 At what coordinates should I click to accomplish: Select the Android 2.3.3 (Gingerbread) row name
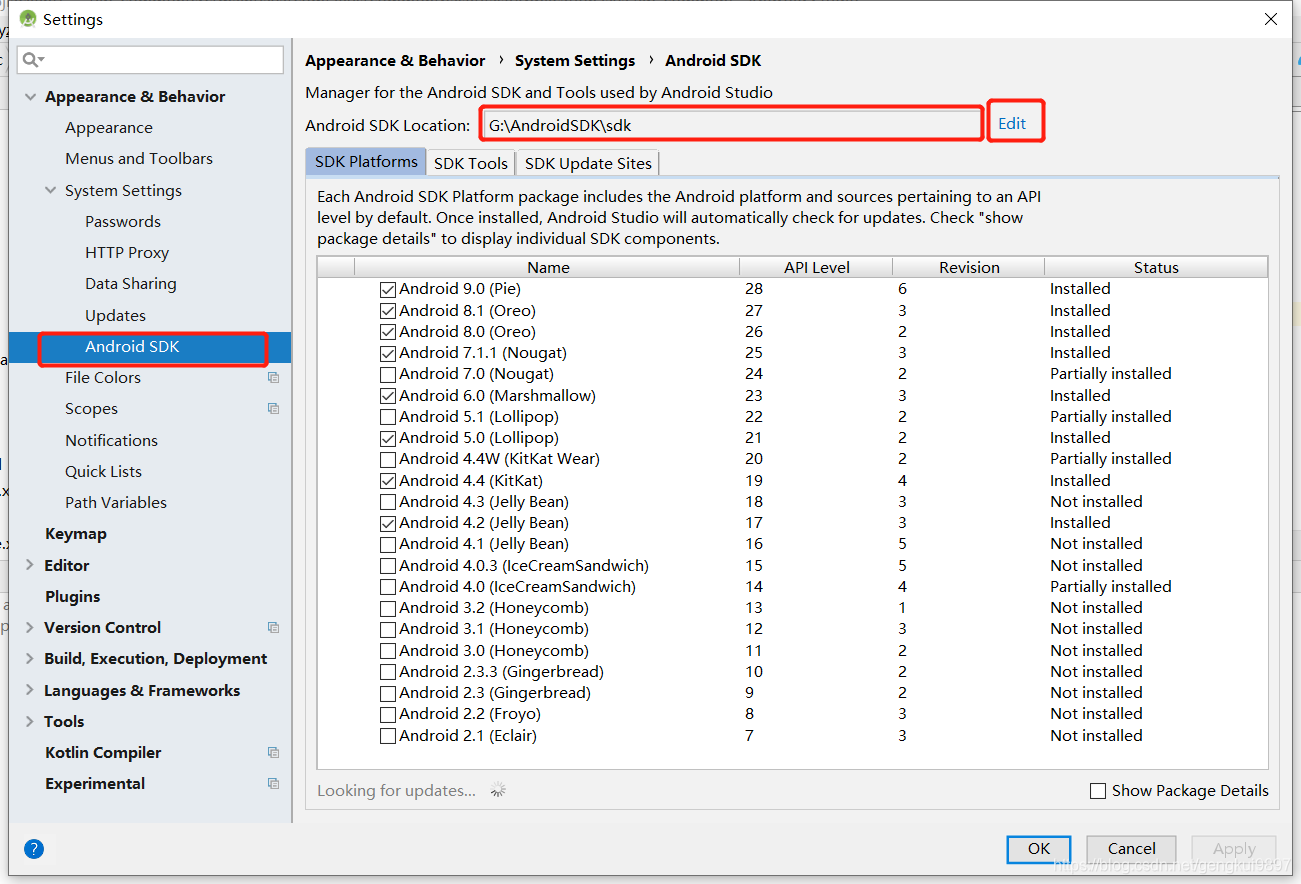pyautogui.click(x=501, y=672)
